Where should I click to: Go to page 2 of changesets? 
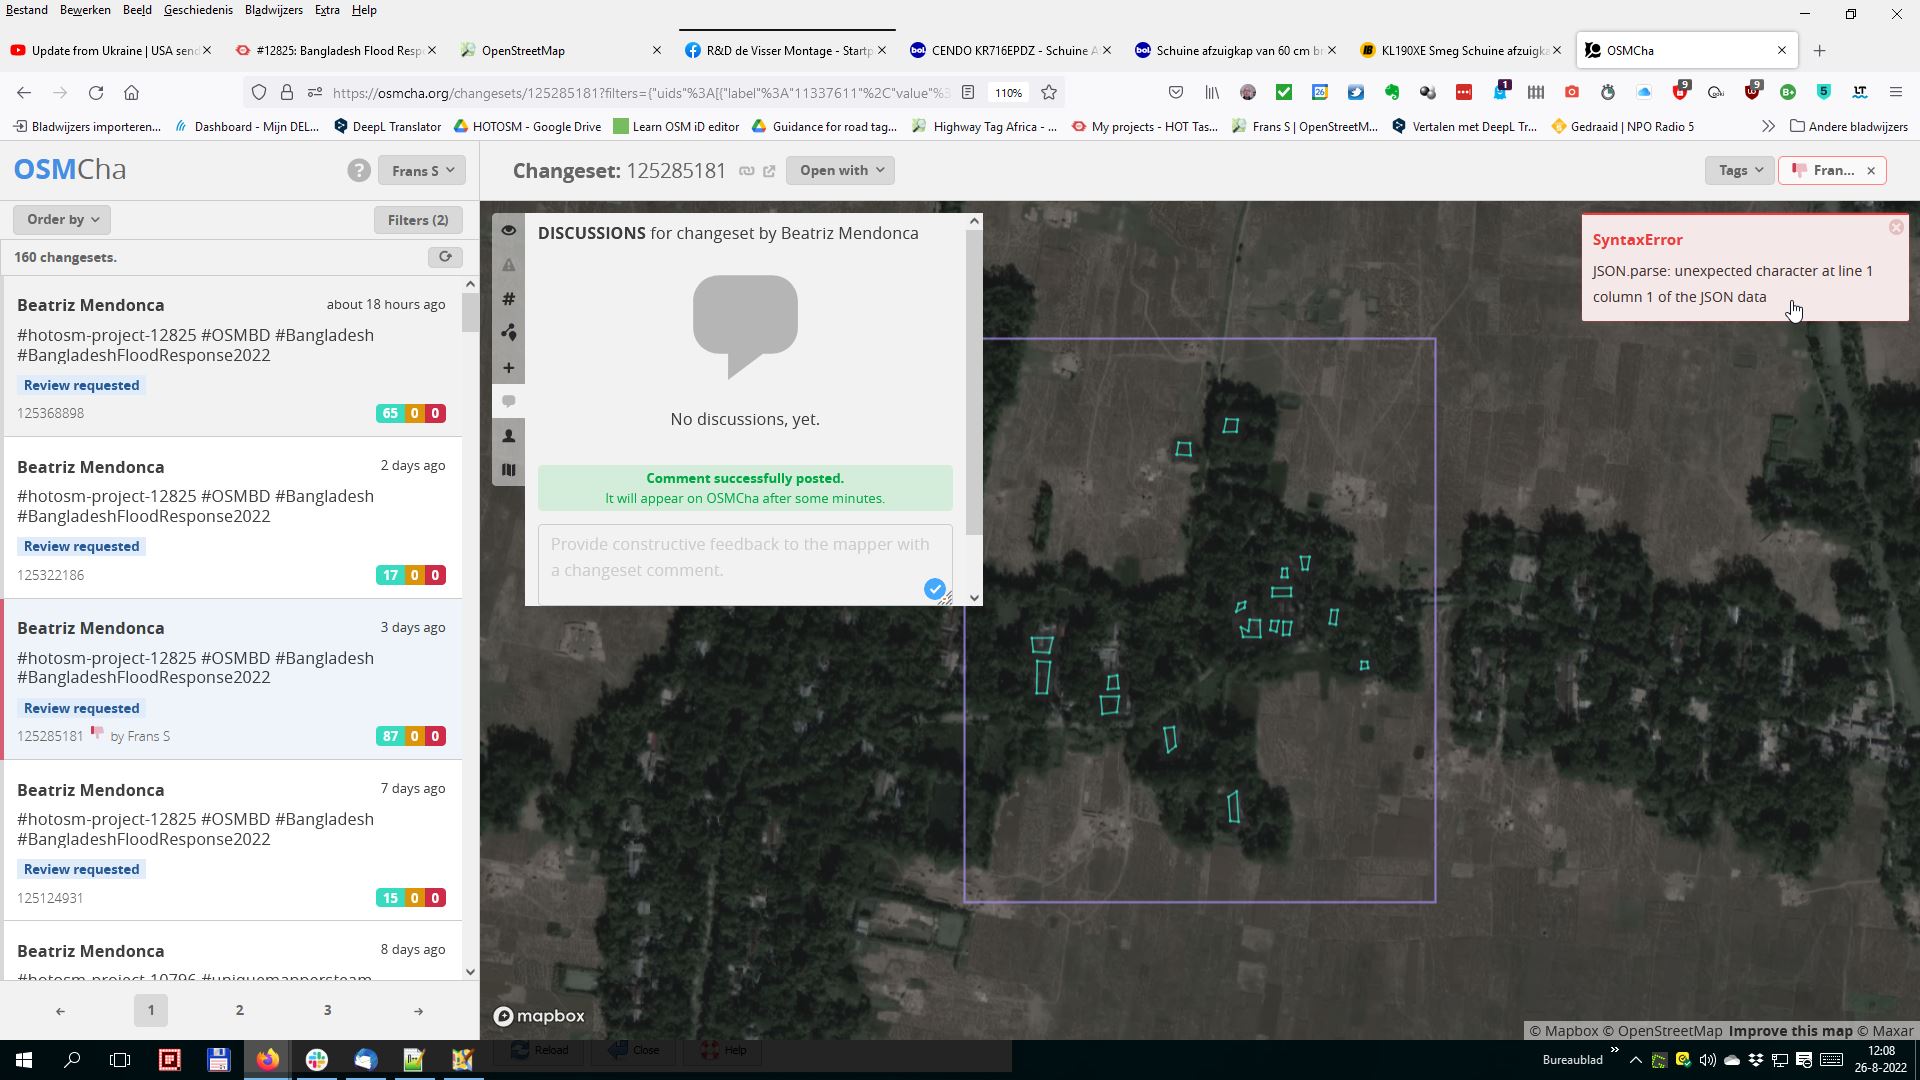[x=239, y=1010]
